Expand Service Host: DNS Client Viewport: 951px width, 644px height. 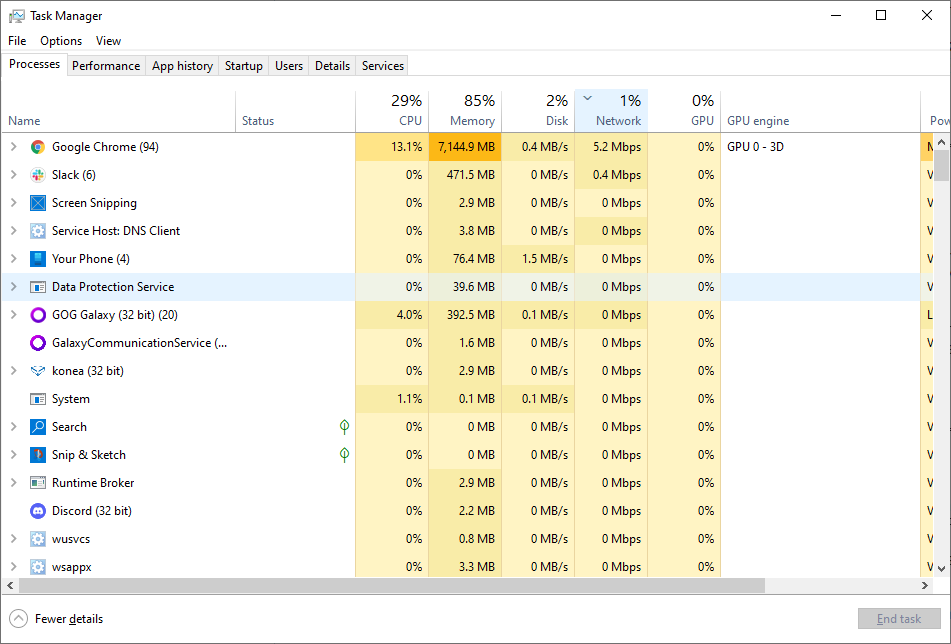click(x=13, y=230)
